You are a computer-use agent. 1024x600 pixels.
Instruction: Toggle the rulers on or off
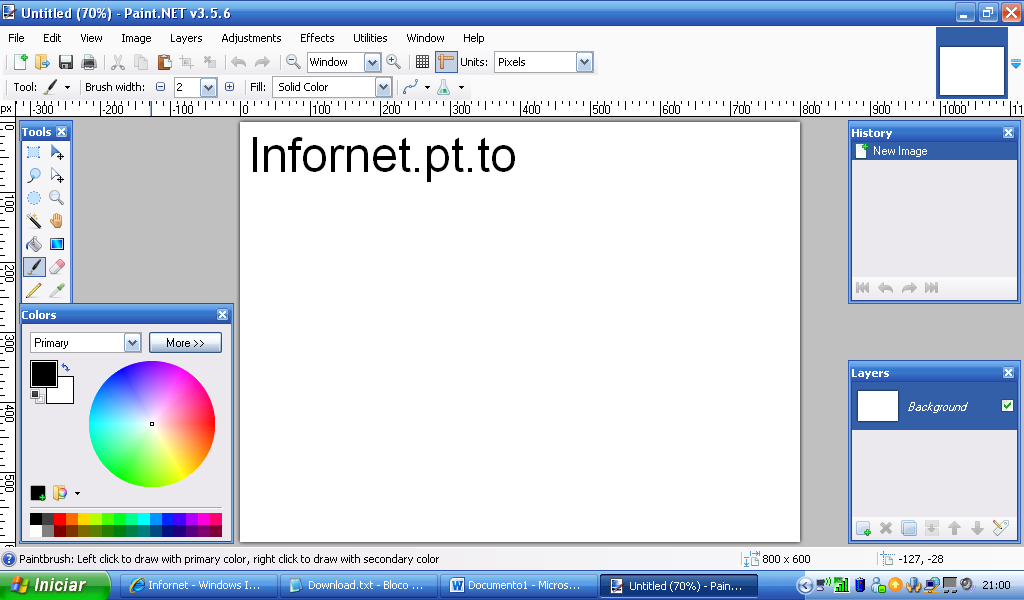pos(446,62)
